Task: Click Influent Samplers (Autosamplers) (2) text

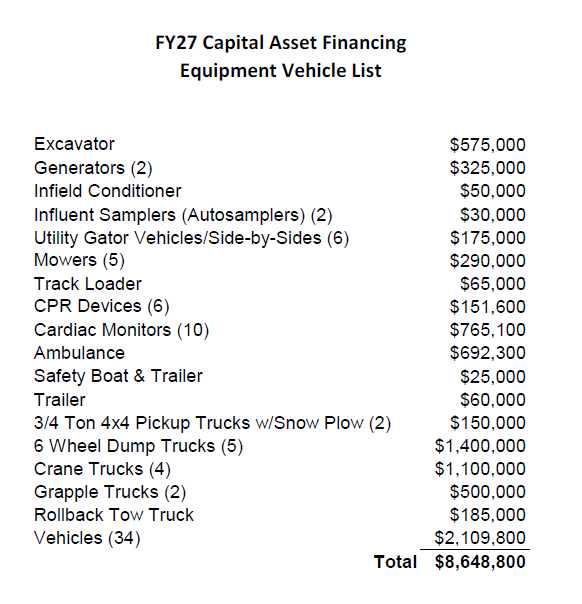Action: tap(183, 215)
